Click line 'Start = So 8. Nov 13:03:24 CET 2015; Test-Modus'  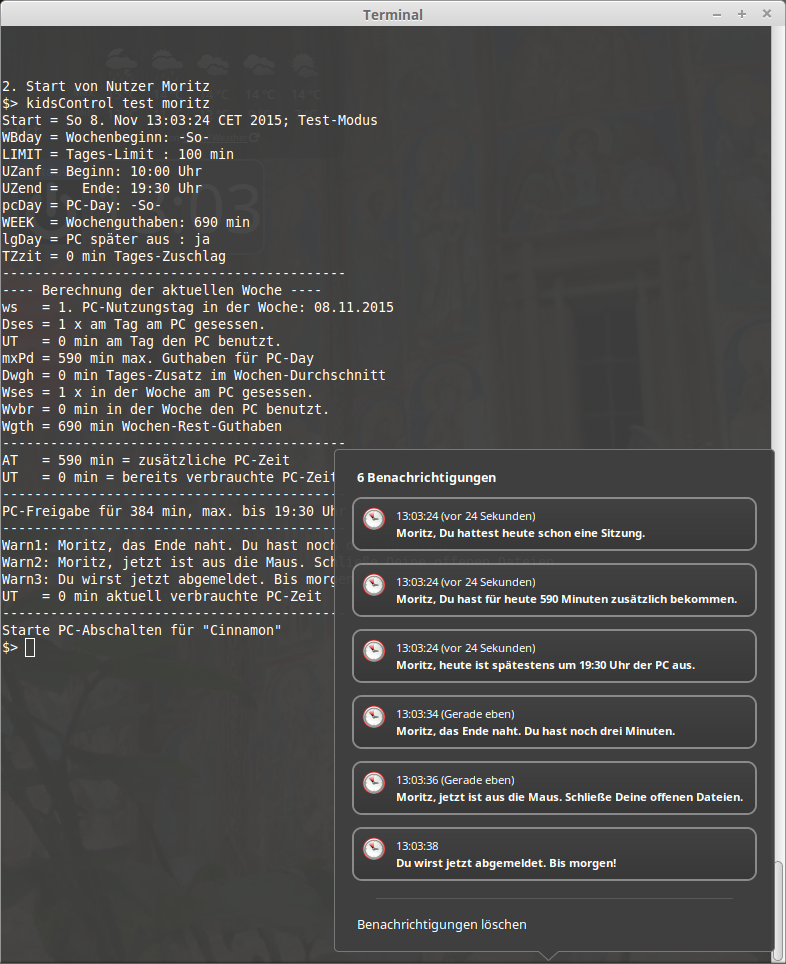189,120
